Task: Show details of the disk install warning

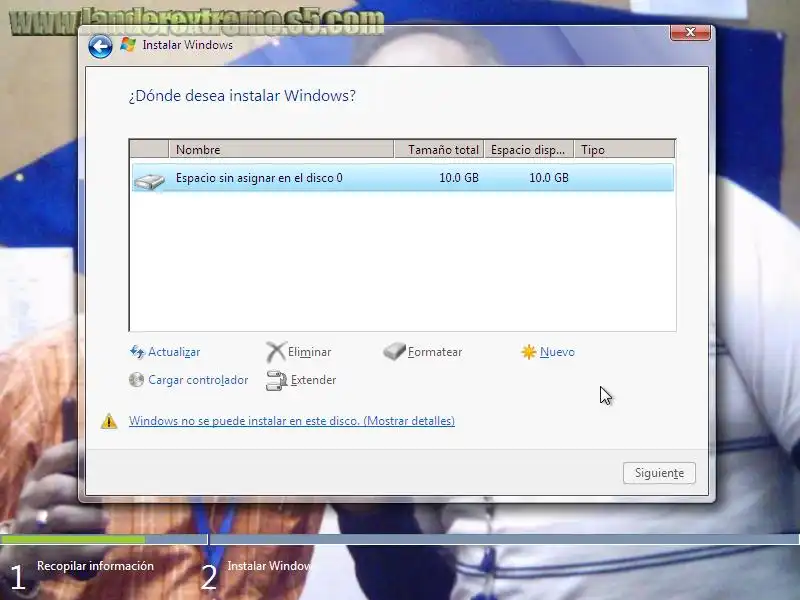Action: (292, 421)
